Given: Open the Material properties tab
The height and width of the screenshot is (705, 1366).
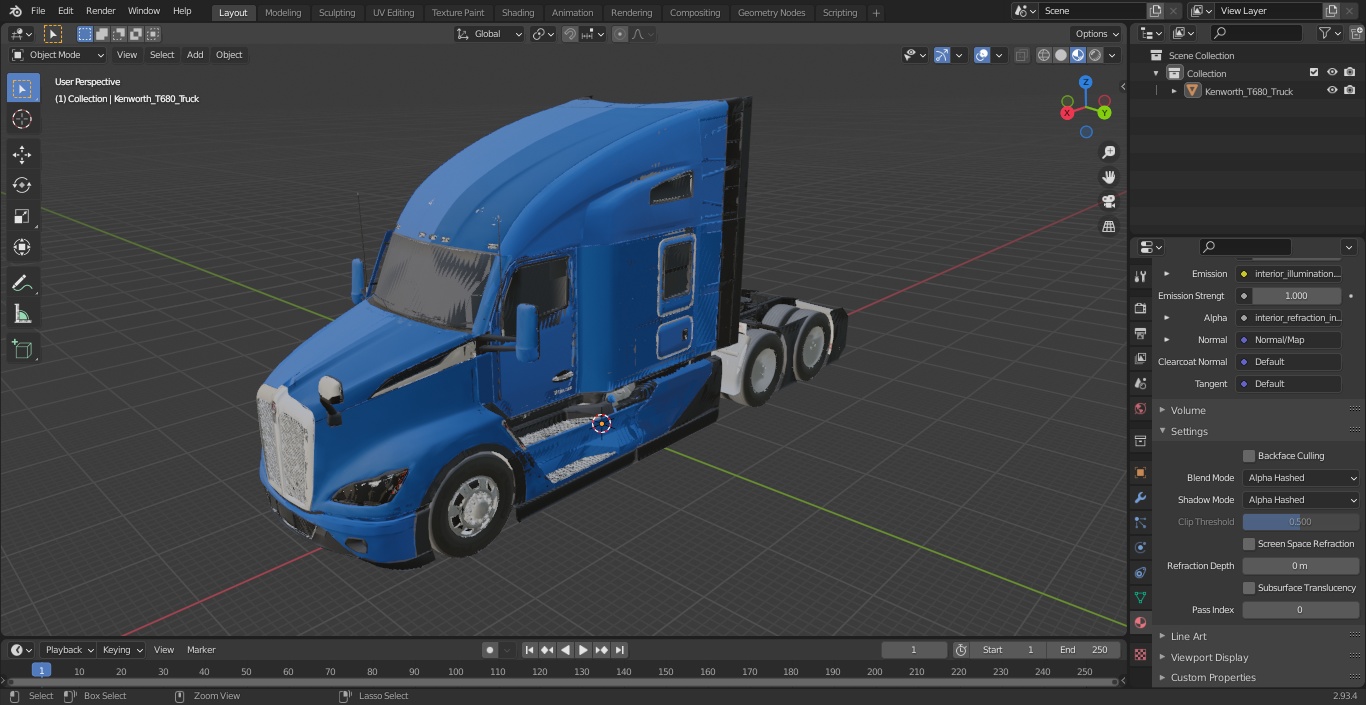Looking at the screenshot, I should tap(1140, 623).
